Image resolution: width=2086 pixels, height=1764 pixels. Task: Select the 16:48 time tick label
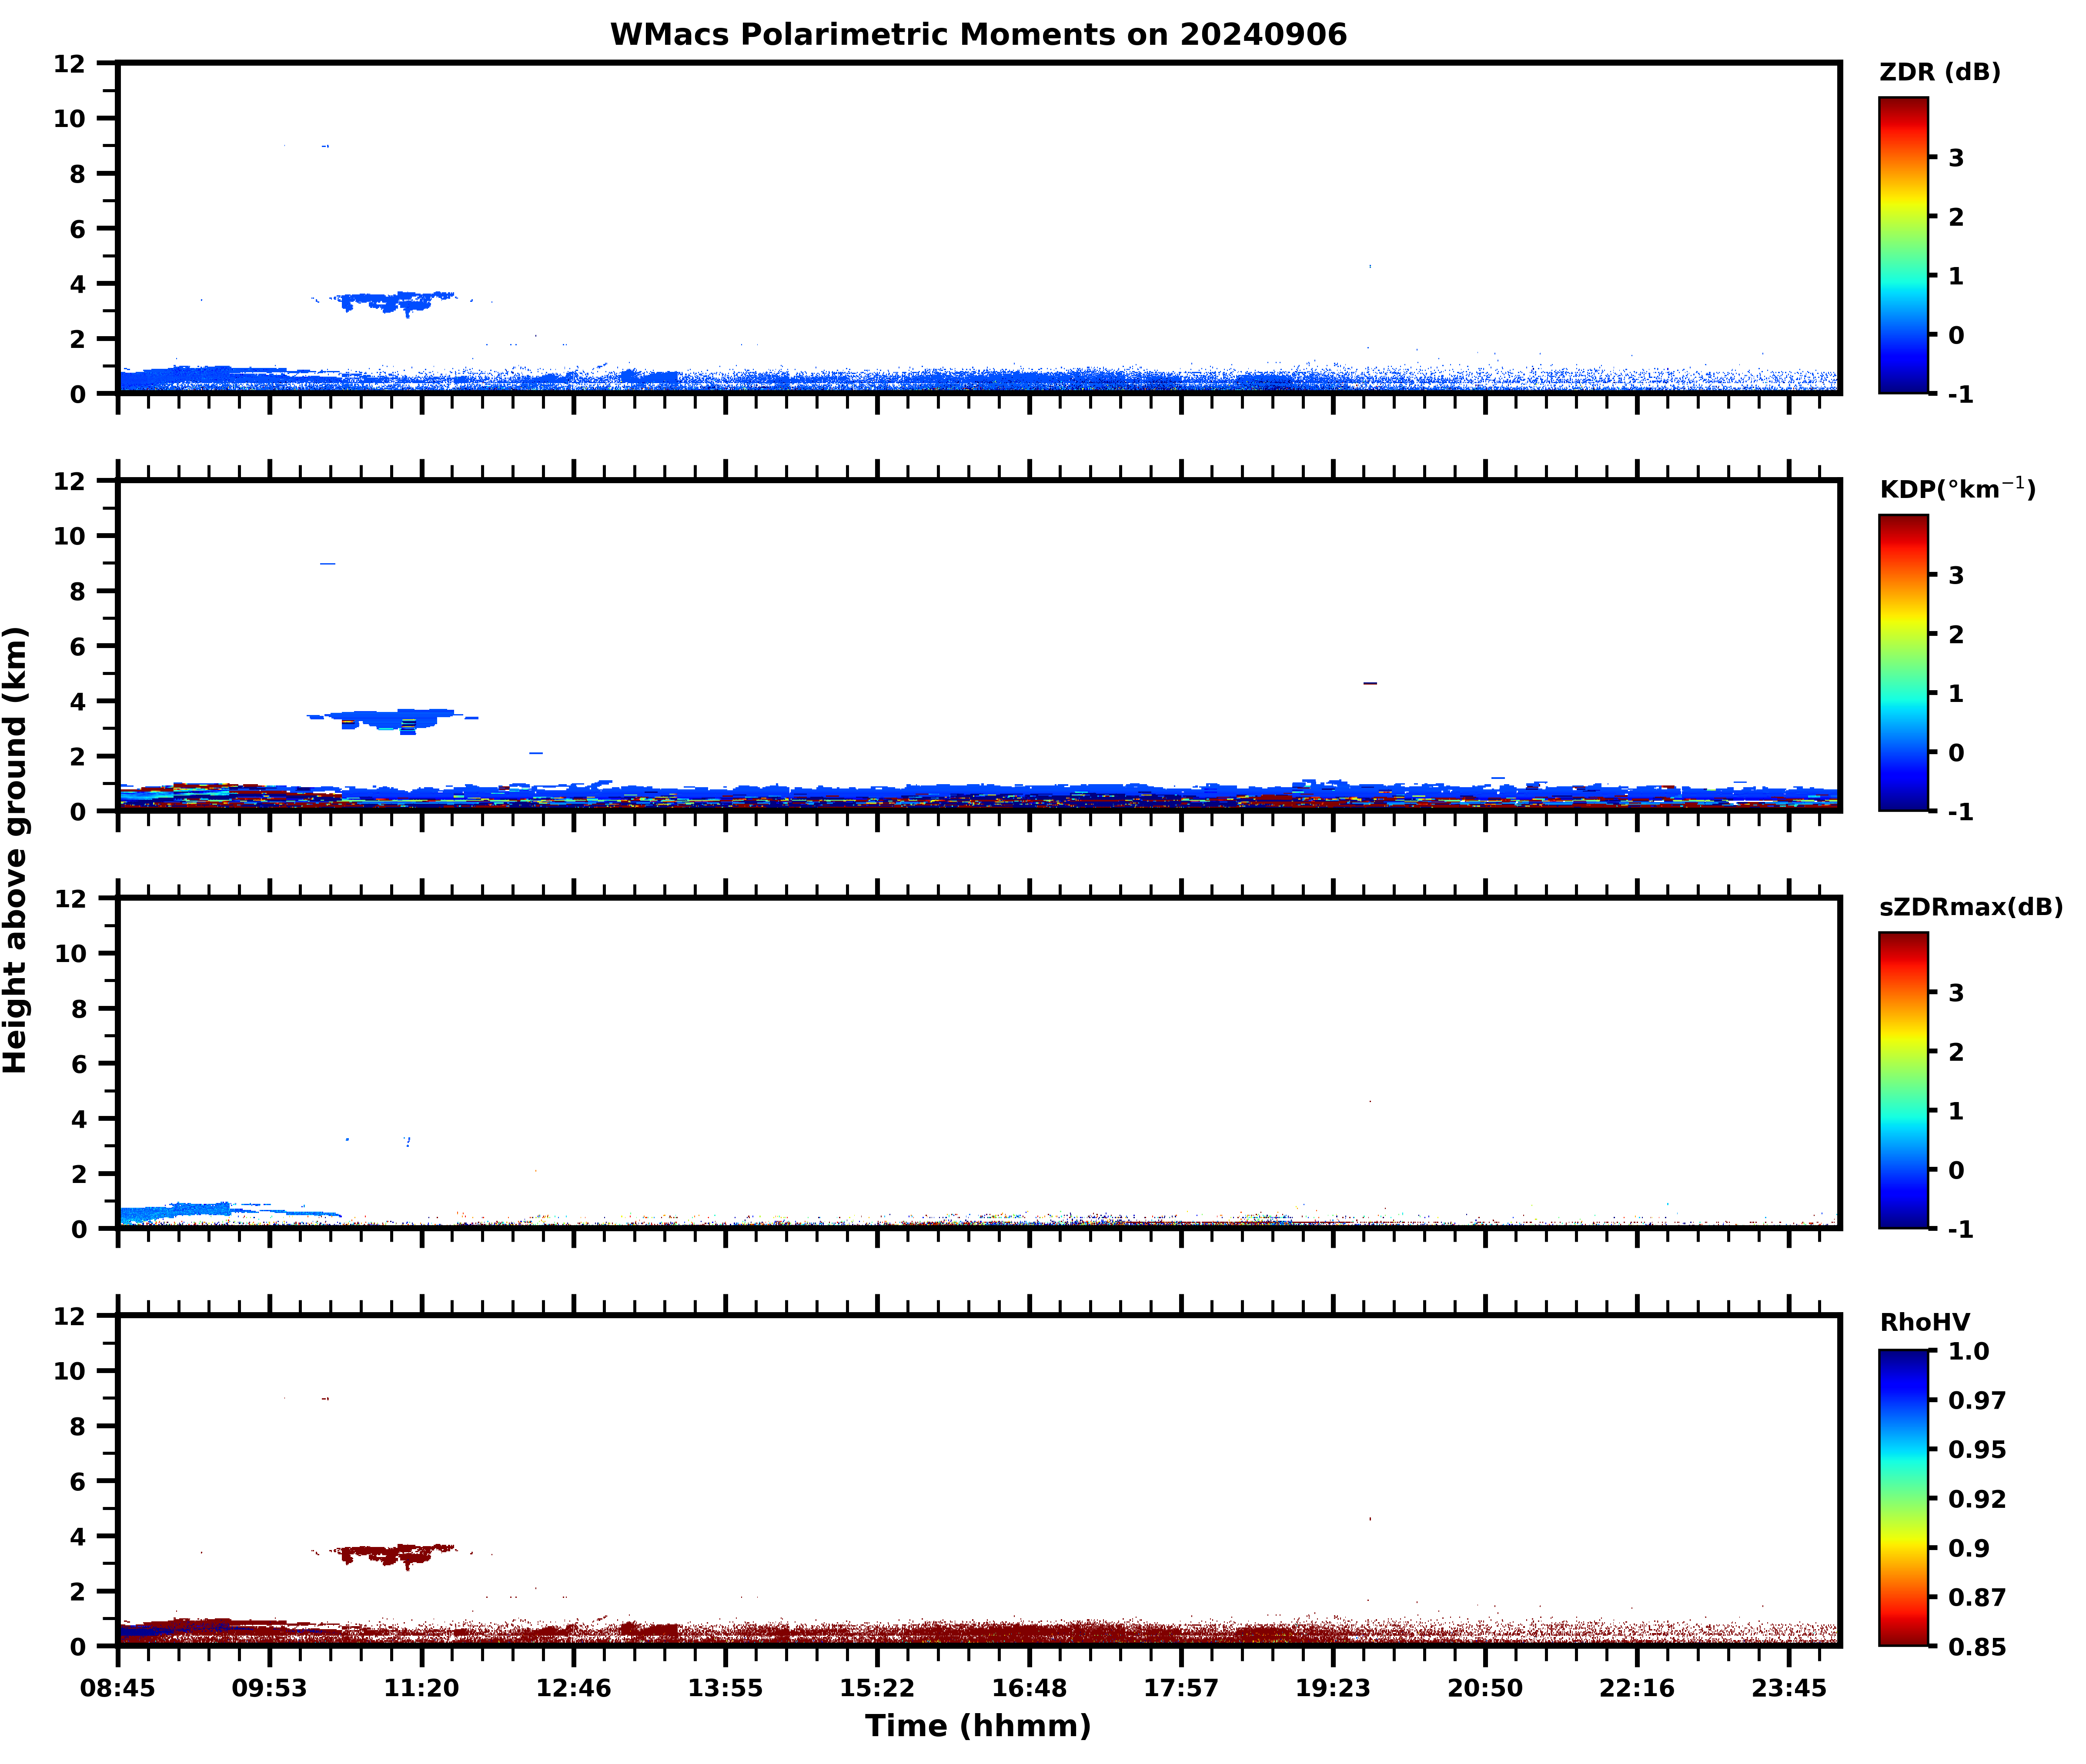(x=1029, y=1688)
